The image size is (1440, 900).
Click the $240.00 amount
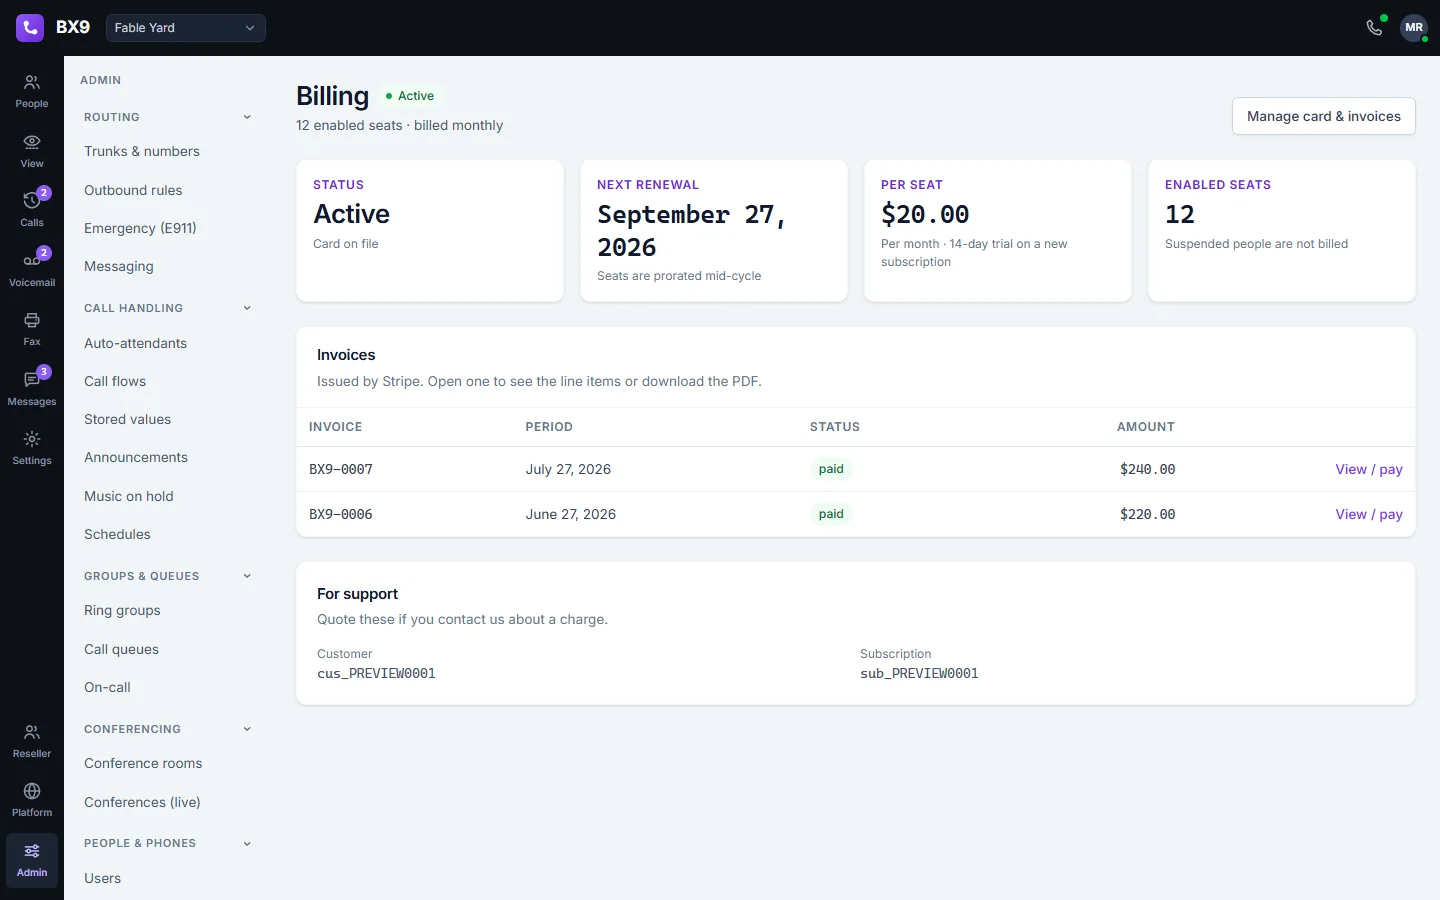[1147, 469]
